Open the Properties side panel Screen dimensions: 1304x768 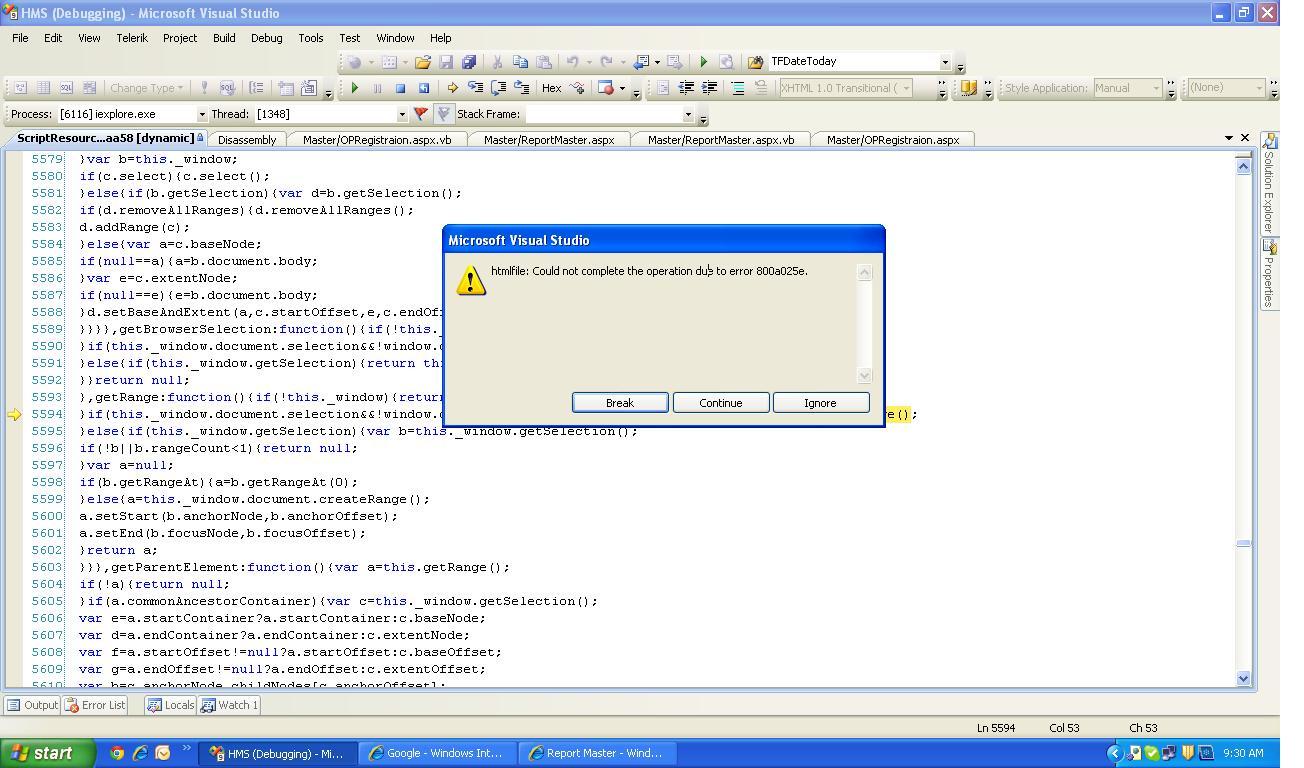(1270, 274)
